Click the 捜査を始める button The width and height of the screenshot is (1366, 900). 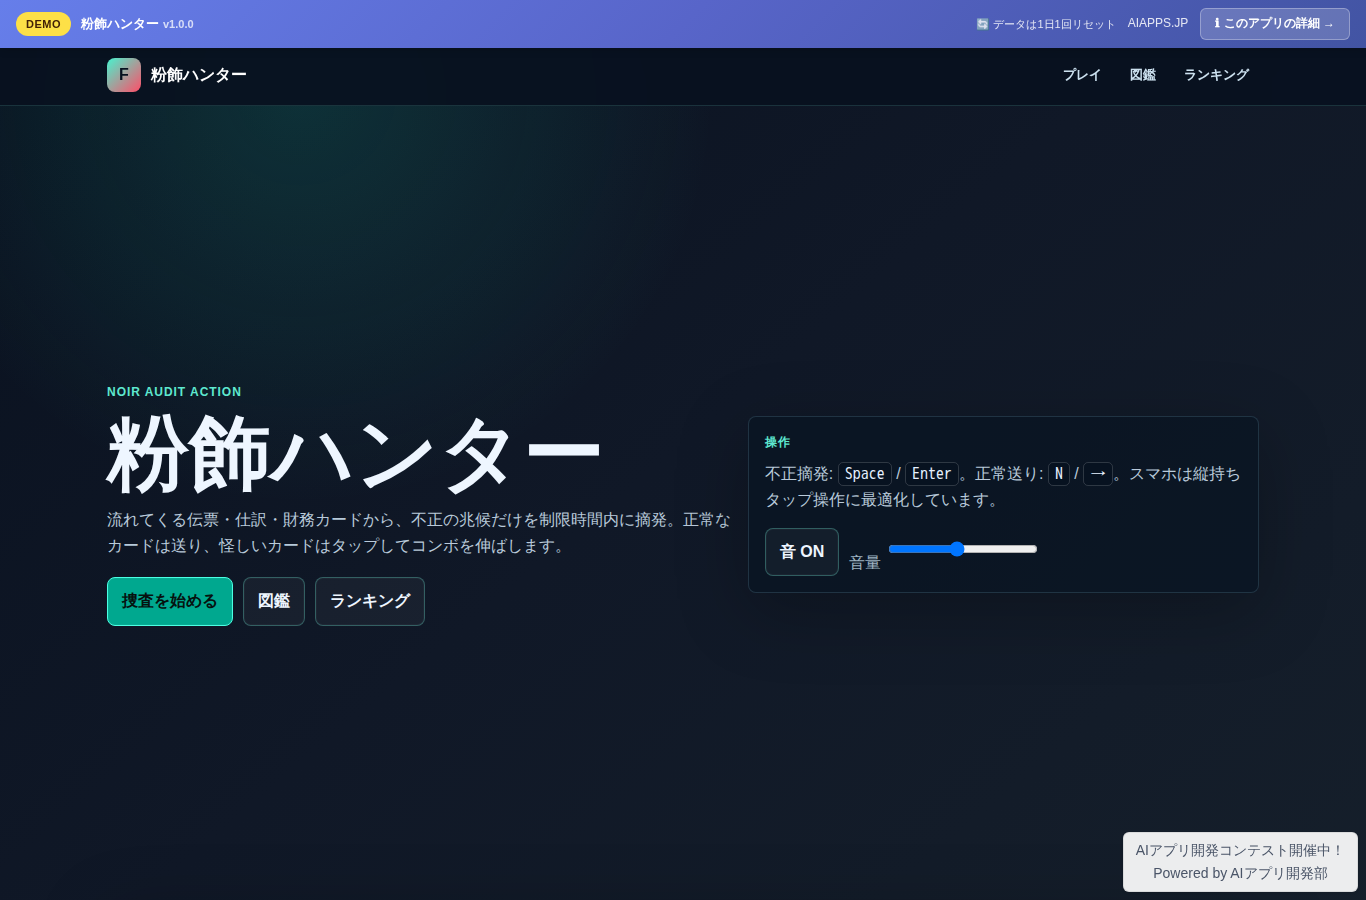click(170, 601)
